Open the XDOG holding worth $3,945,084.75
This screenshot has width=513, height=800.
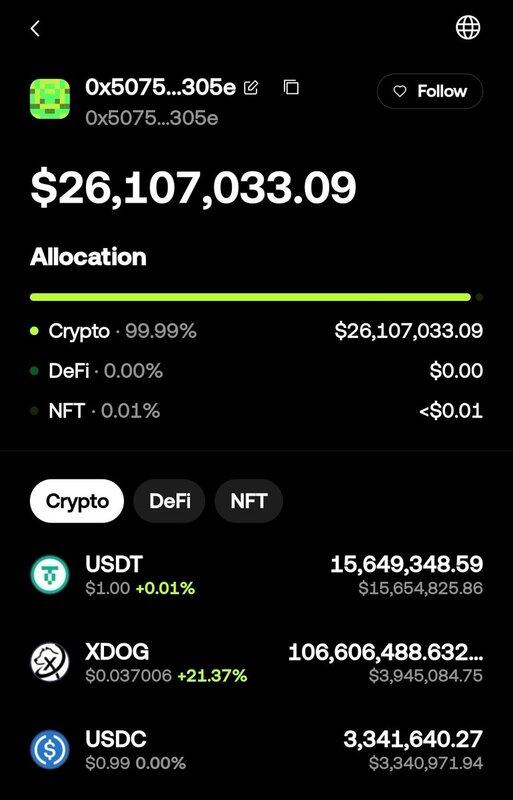pos(426,676)
